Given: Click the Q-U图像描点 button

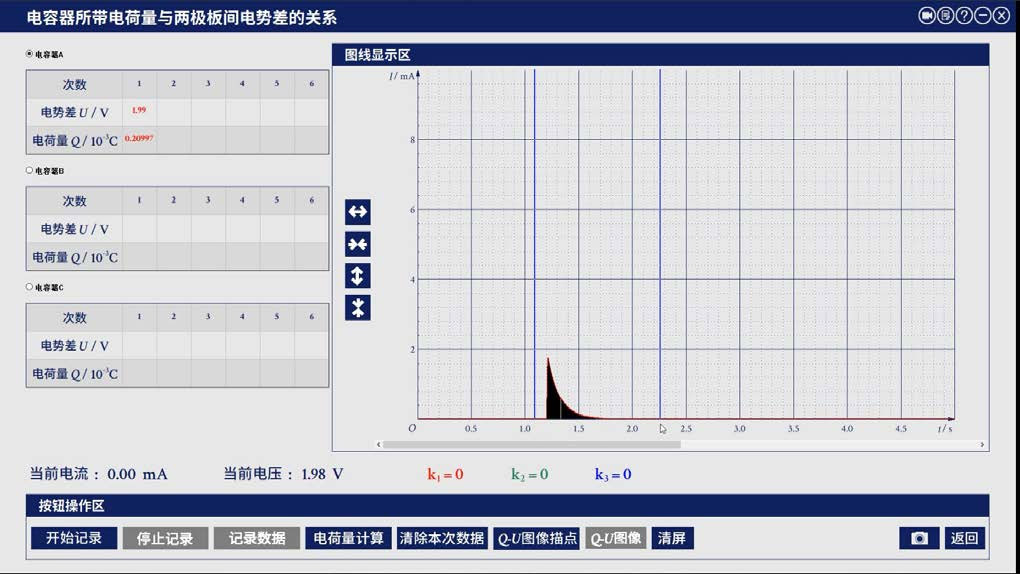Looking at the screenshot, I should coord(537,538).
